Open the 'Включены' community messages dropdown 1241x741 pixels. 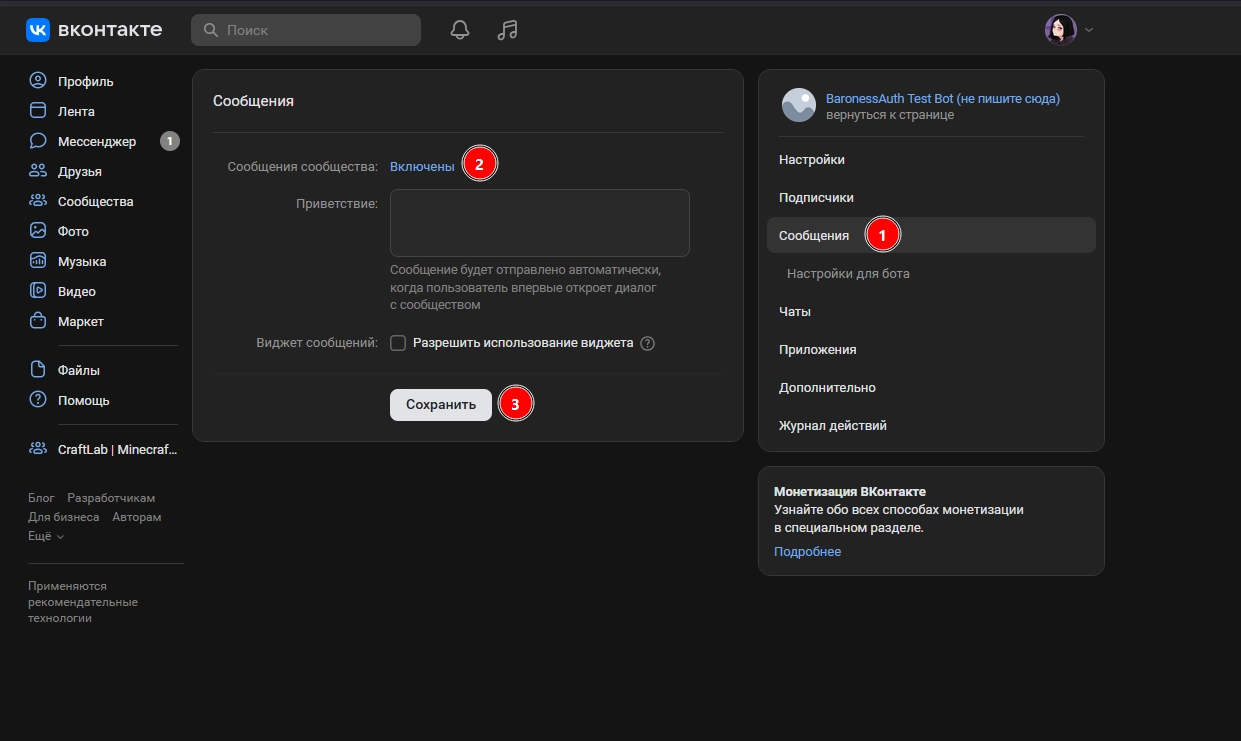[422, 167]
